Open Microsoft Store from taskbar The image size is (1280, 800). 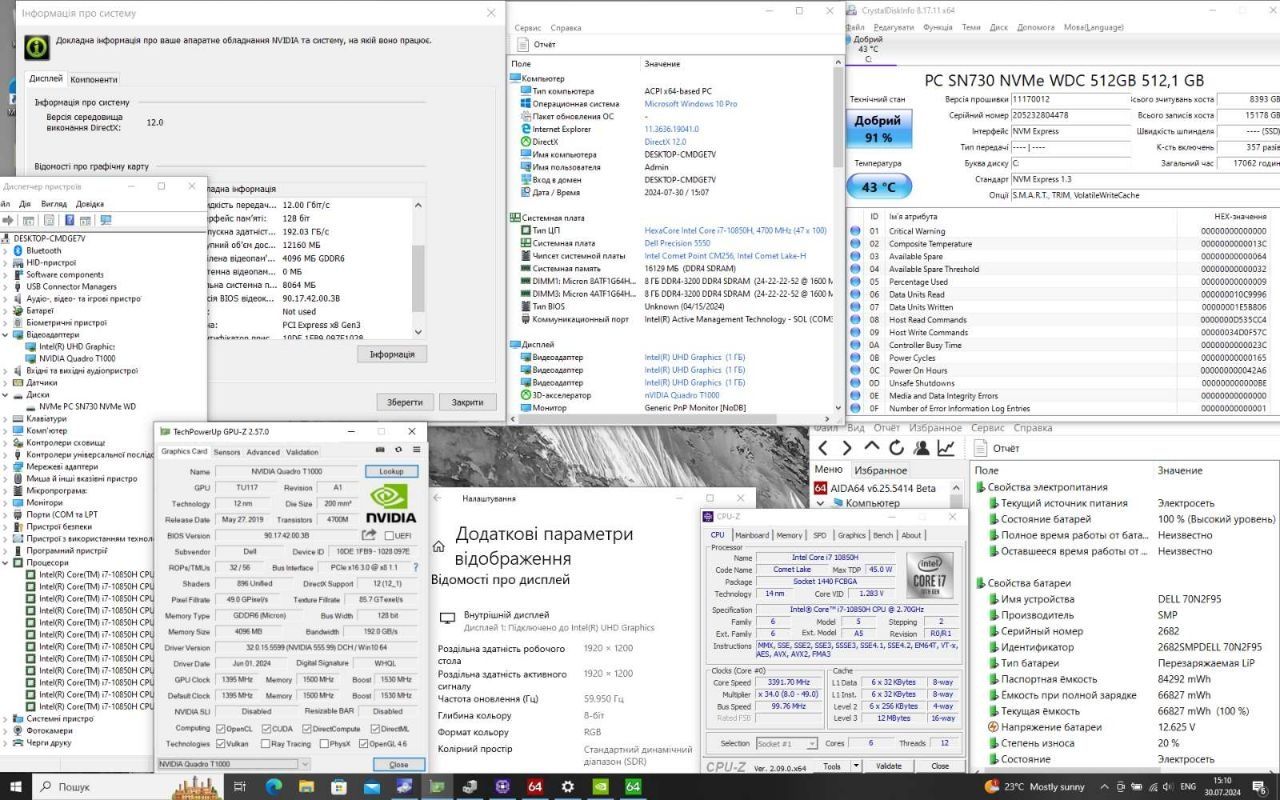click(339, 787)
